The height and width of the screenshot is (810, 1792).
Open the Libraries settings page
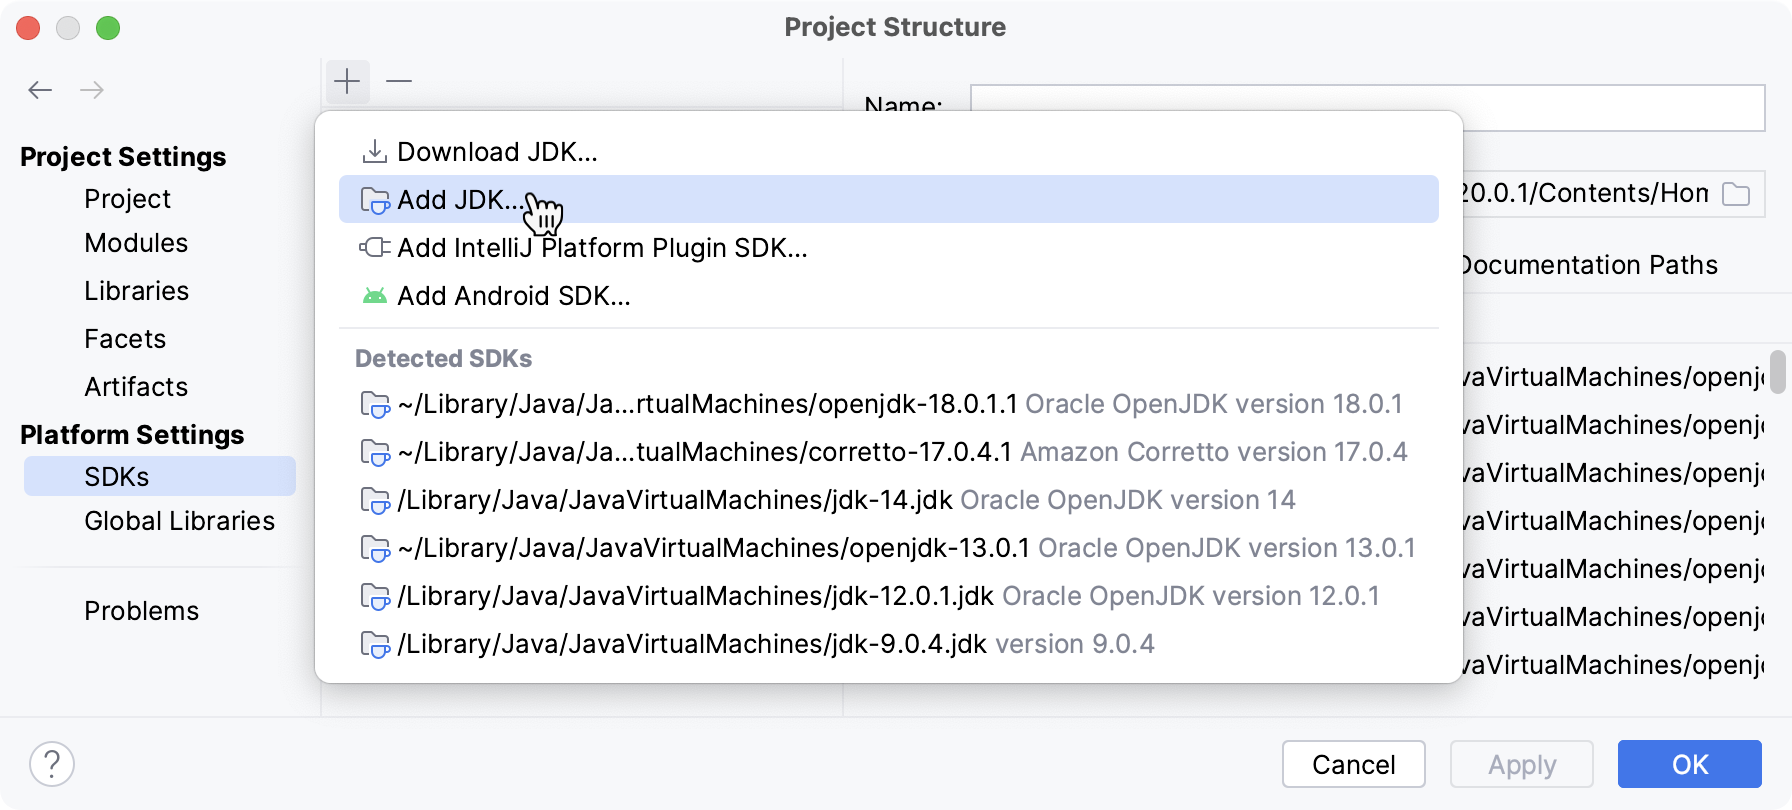tap(137, 291)
